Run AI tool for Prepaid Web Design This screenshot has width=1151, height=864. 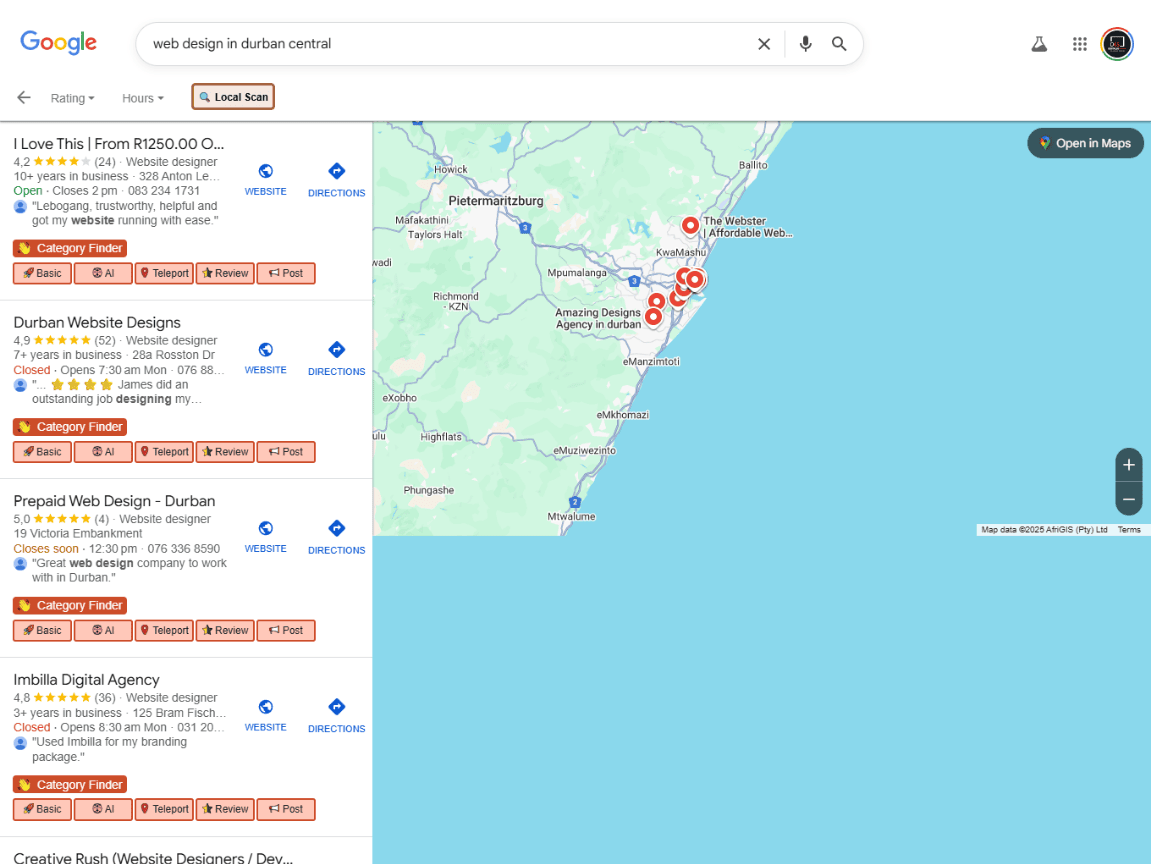pyautogui.click(x=103, y=631)
